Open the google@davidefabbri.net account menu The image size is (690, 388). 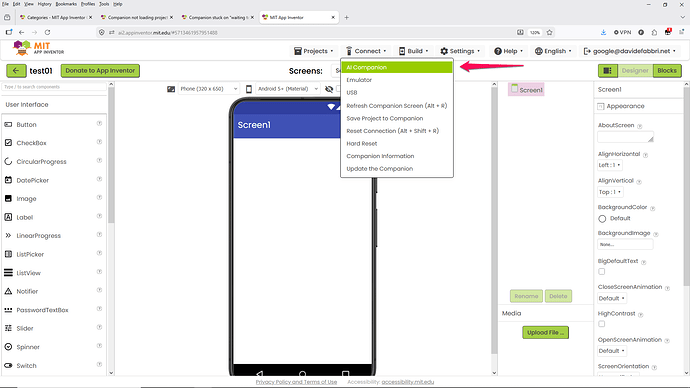(629, 51)
